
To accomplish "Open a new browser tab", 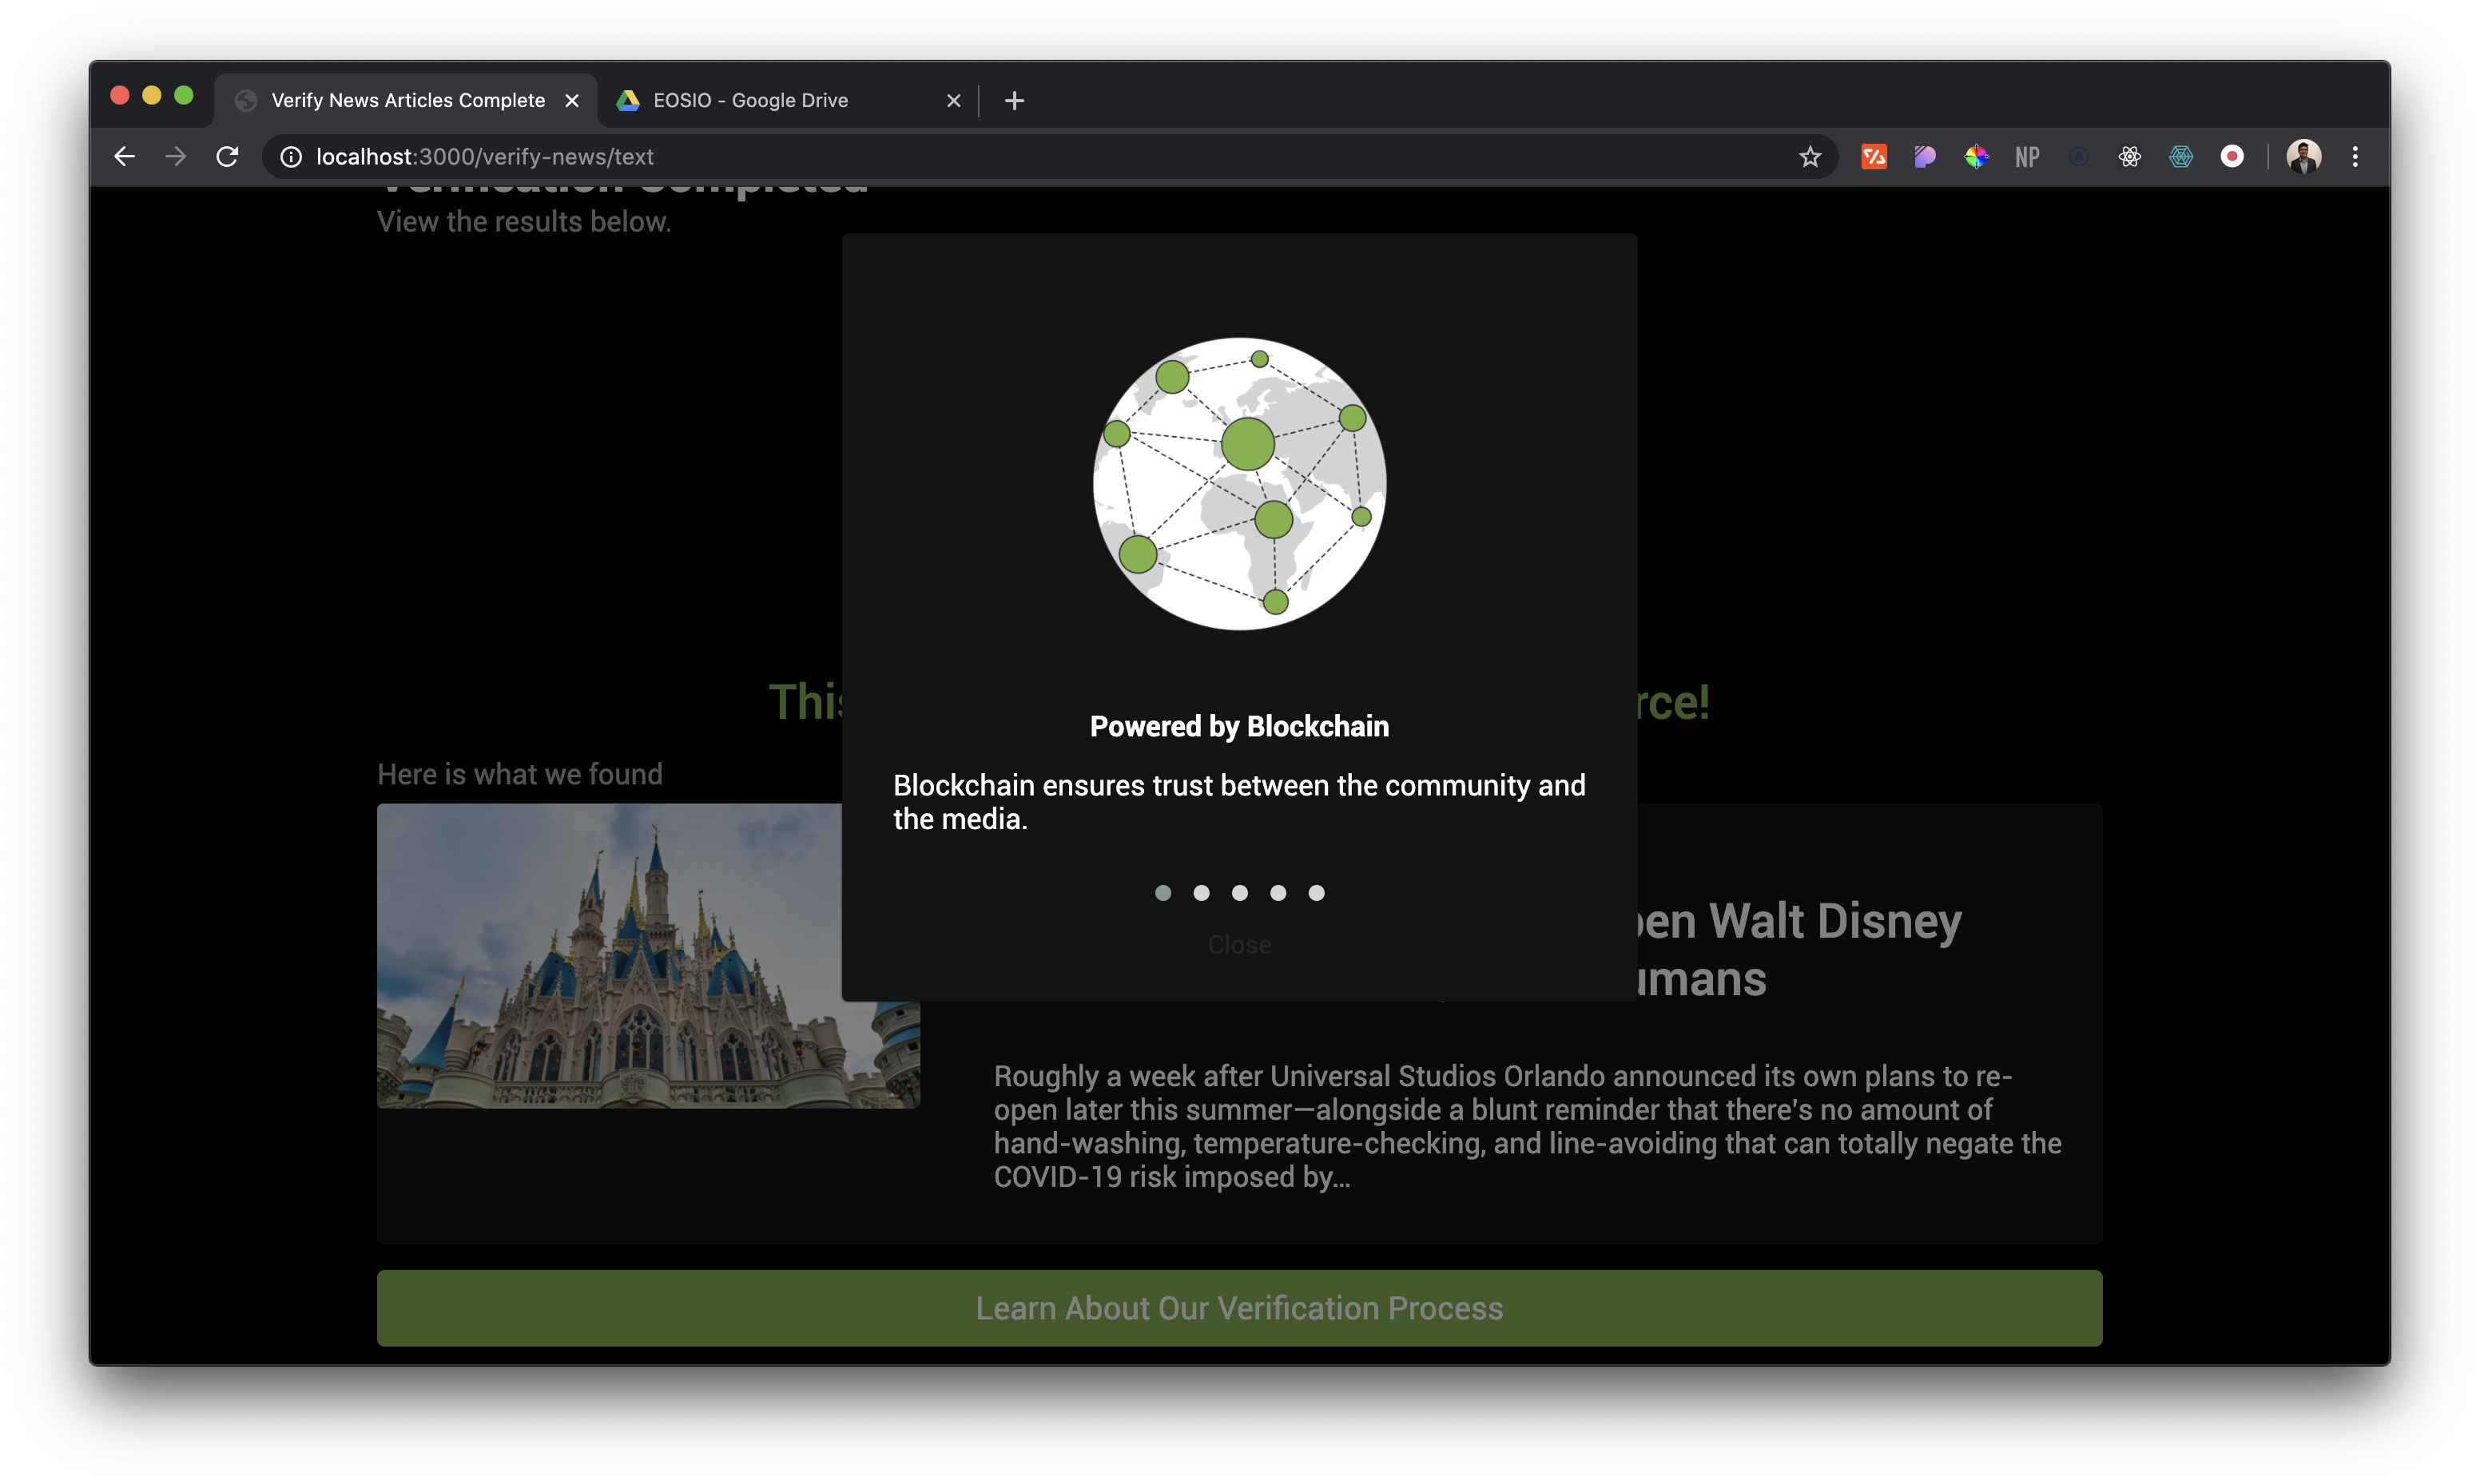I will click(1014, 100).
